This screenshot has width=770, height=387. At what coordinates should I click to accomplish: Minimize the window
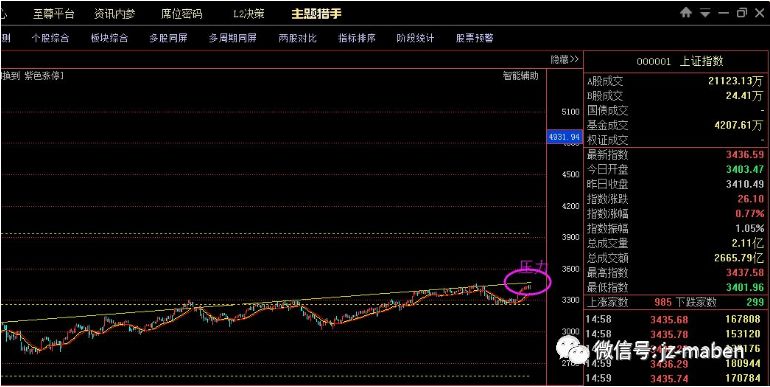(x=723, y=13)
